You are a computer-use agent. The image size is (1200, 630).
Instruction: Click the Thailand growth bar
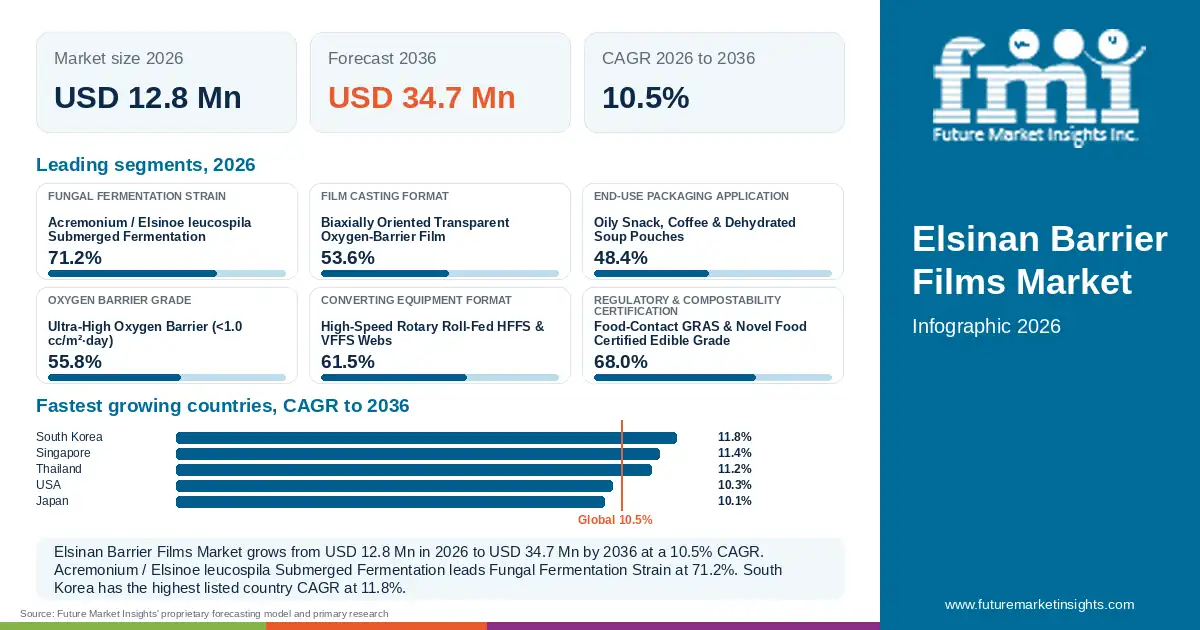tap(414, 470)
